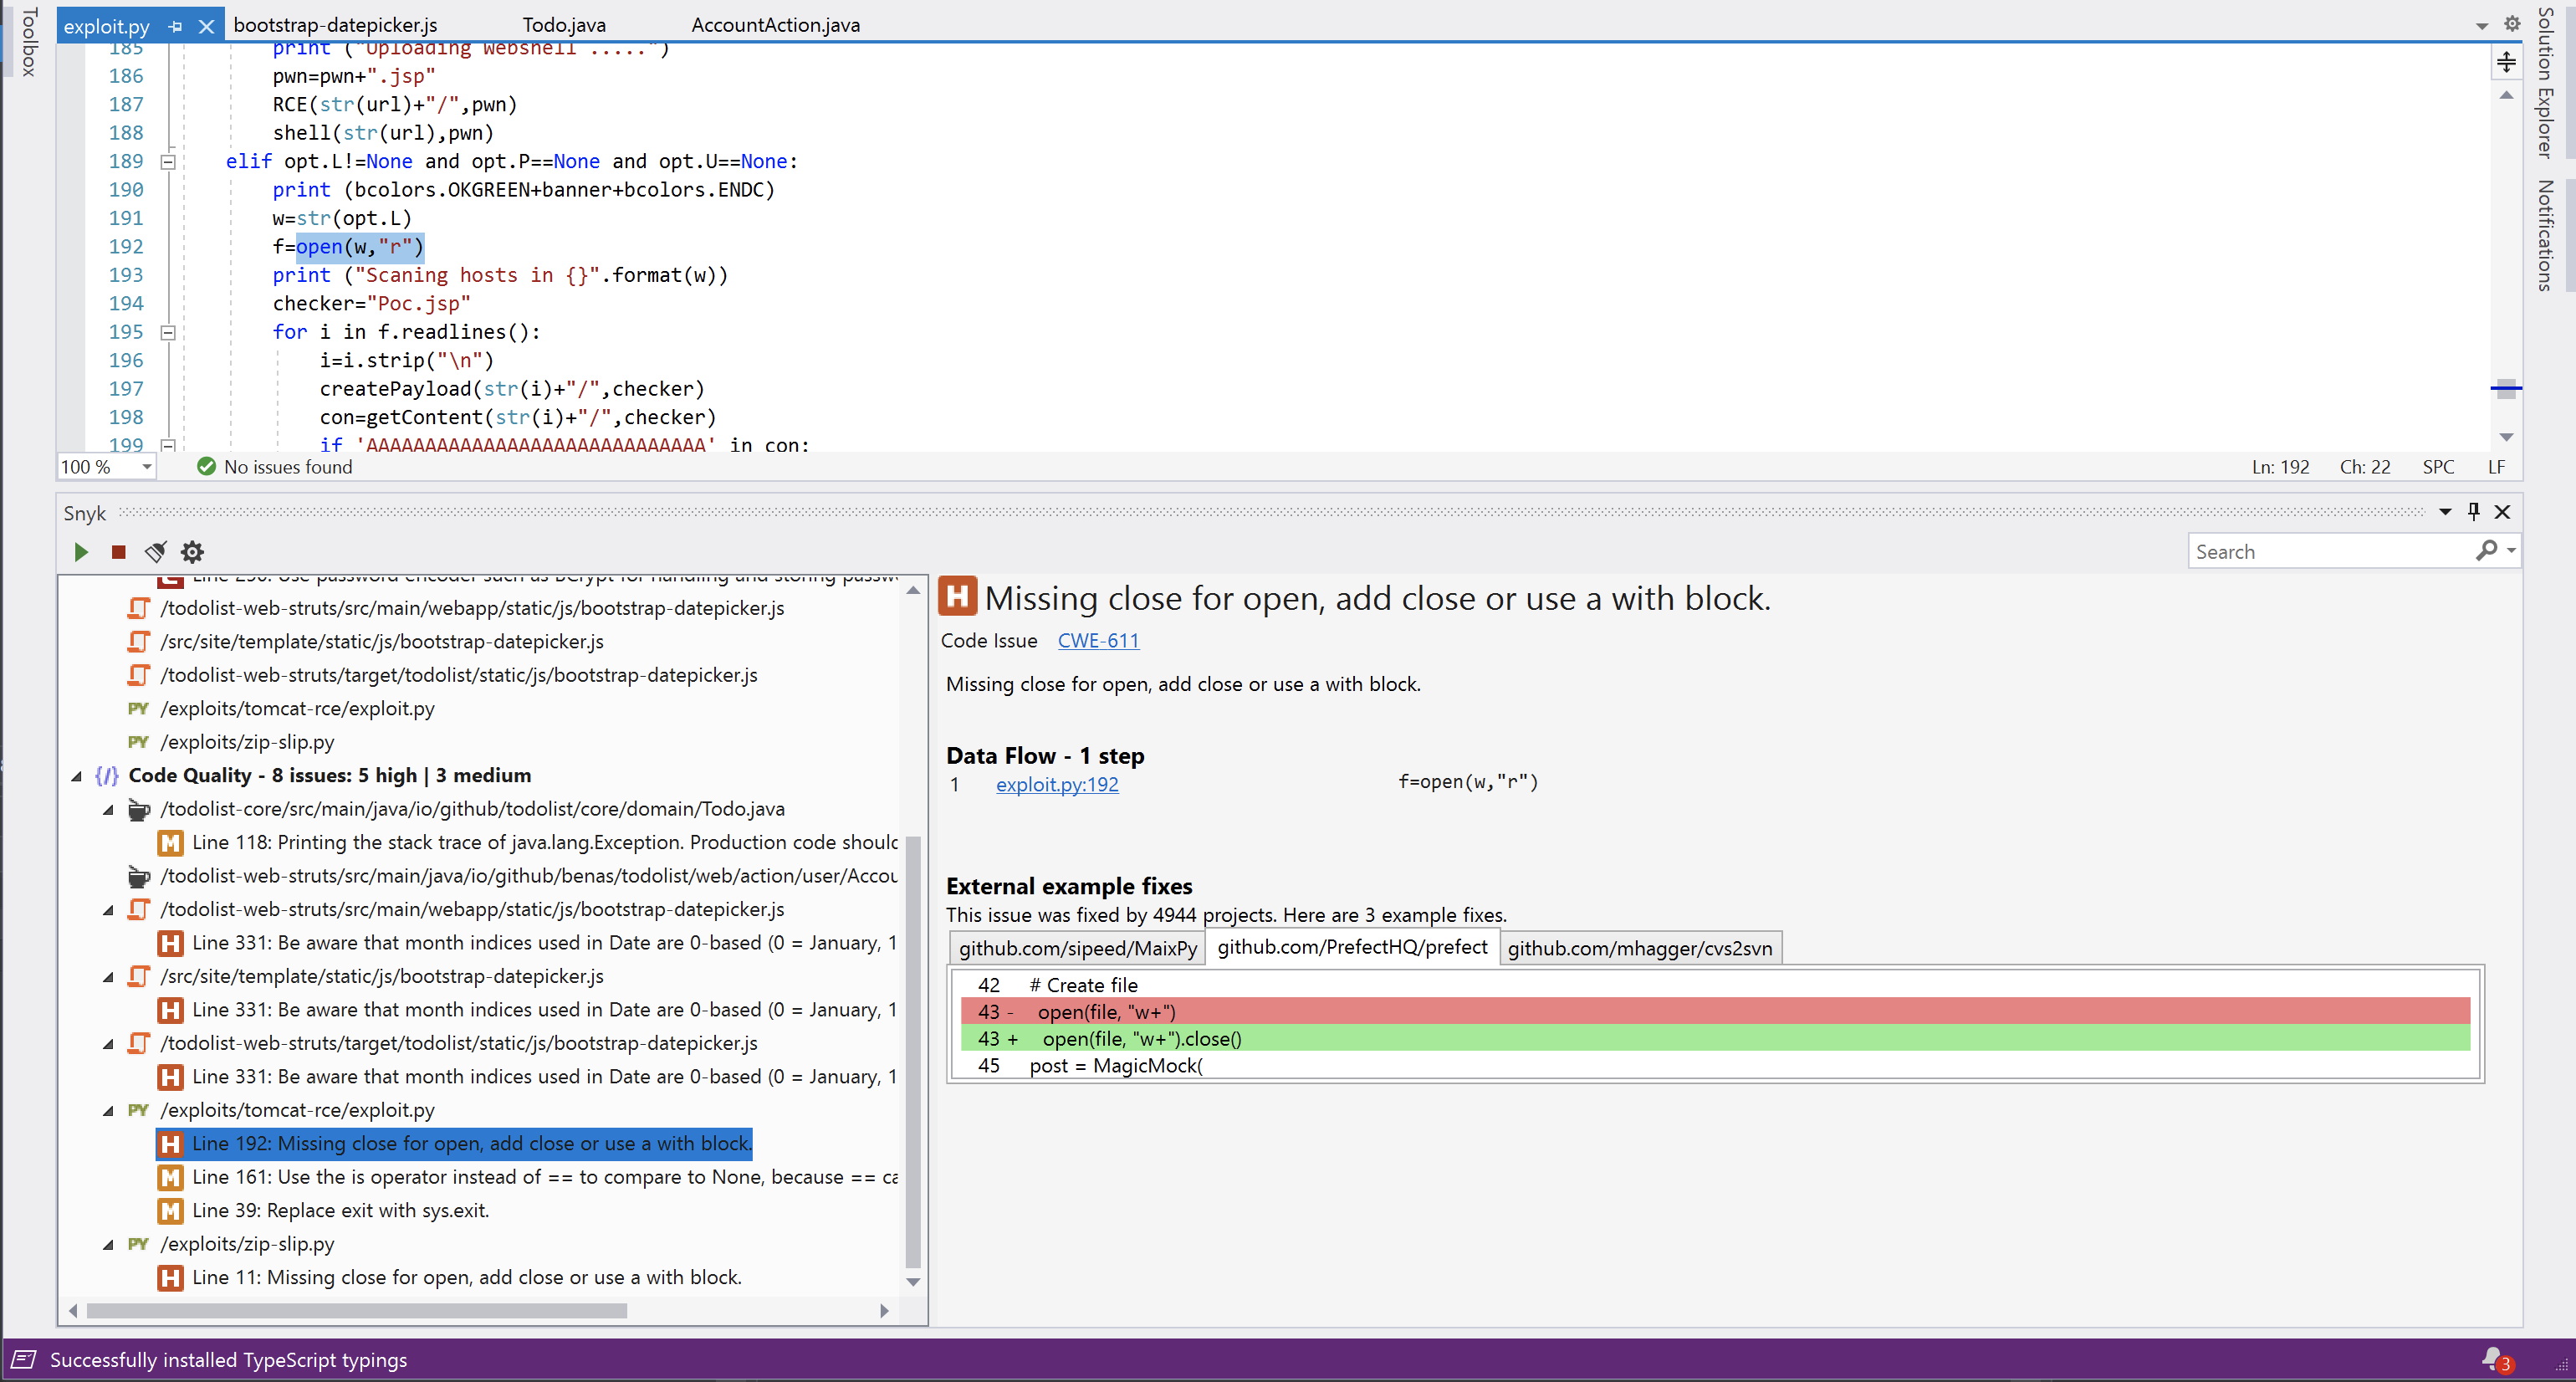Open the CWE-611 link
Viewport: 2576px width, 1382px height.
[x=1097, y=641]
